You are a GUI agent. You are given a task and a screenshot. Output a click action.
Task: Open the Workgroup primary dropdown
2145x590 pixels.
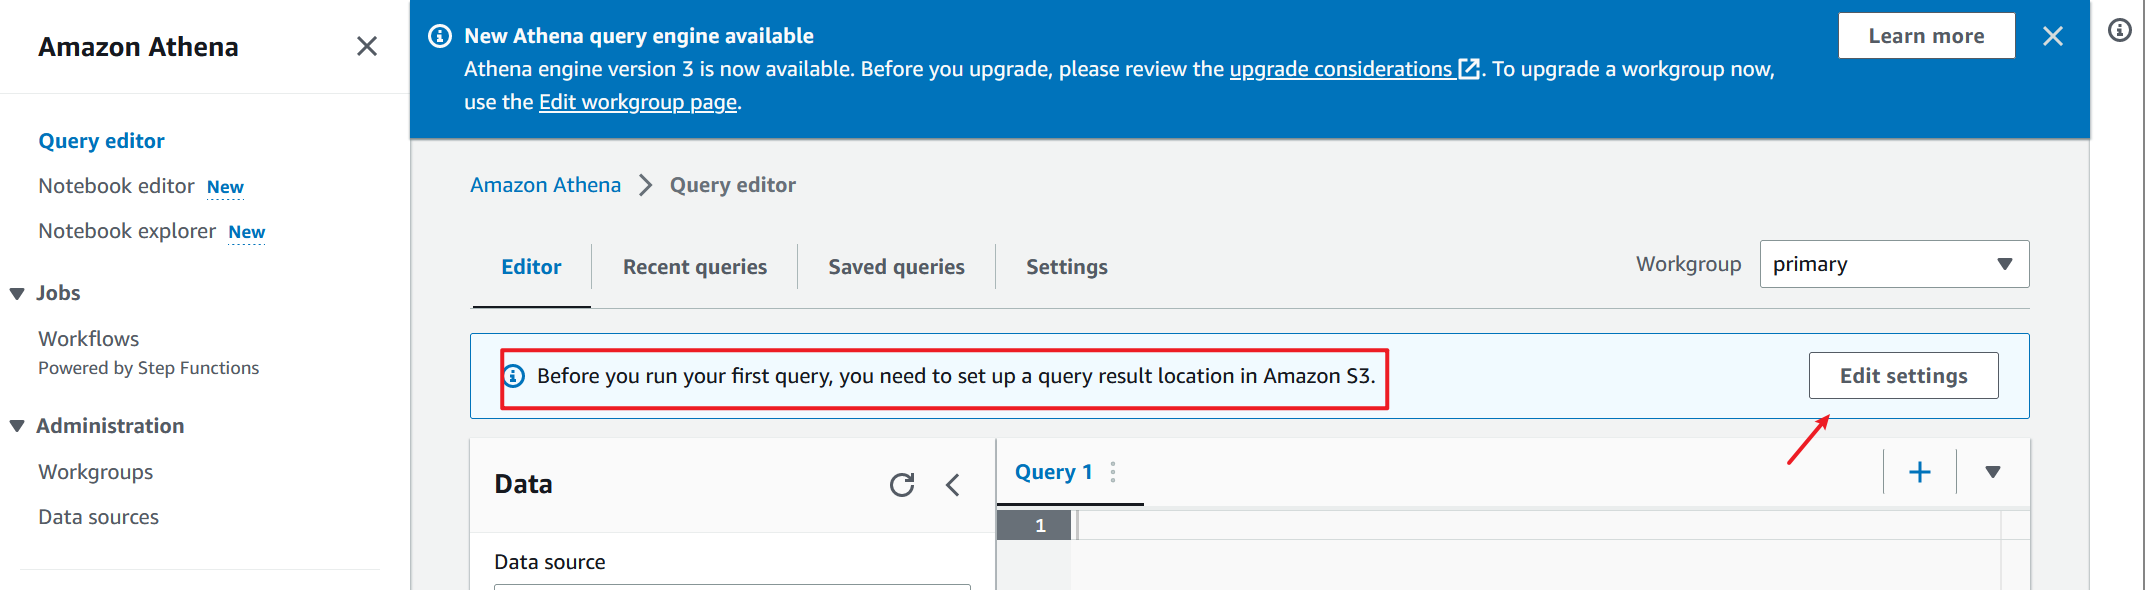1894,264
